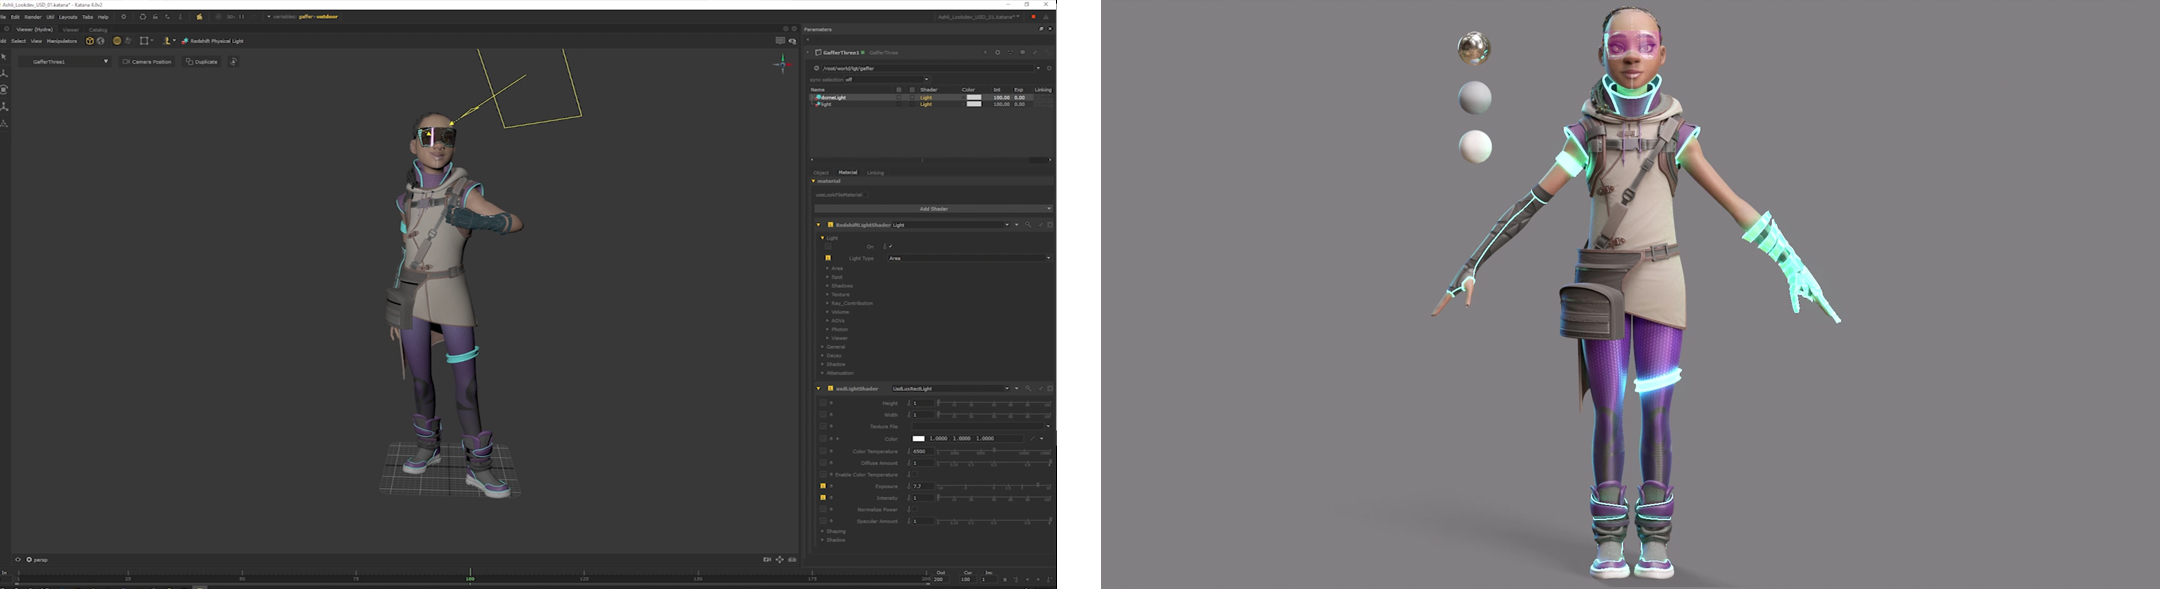Click the axis orientation gizmo in viewer
The image size is (2160, 589).
(783, 64)
